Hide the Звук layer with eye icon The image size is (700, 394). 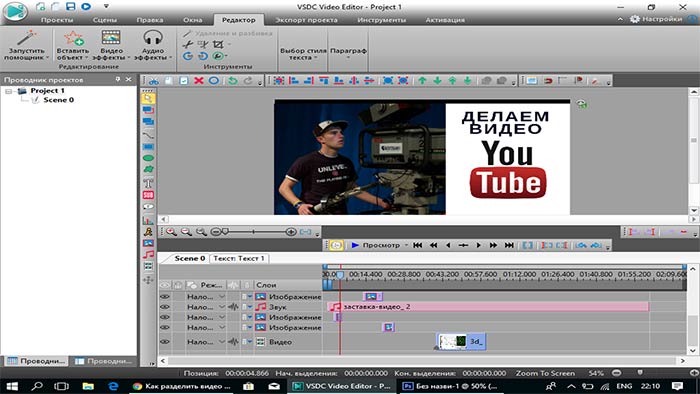[165, 307]
